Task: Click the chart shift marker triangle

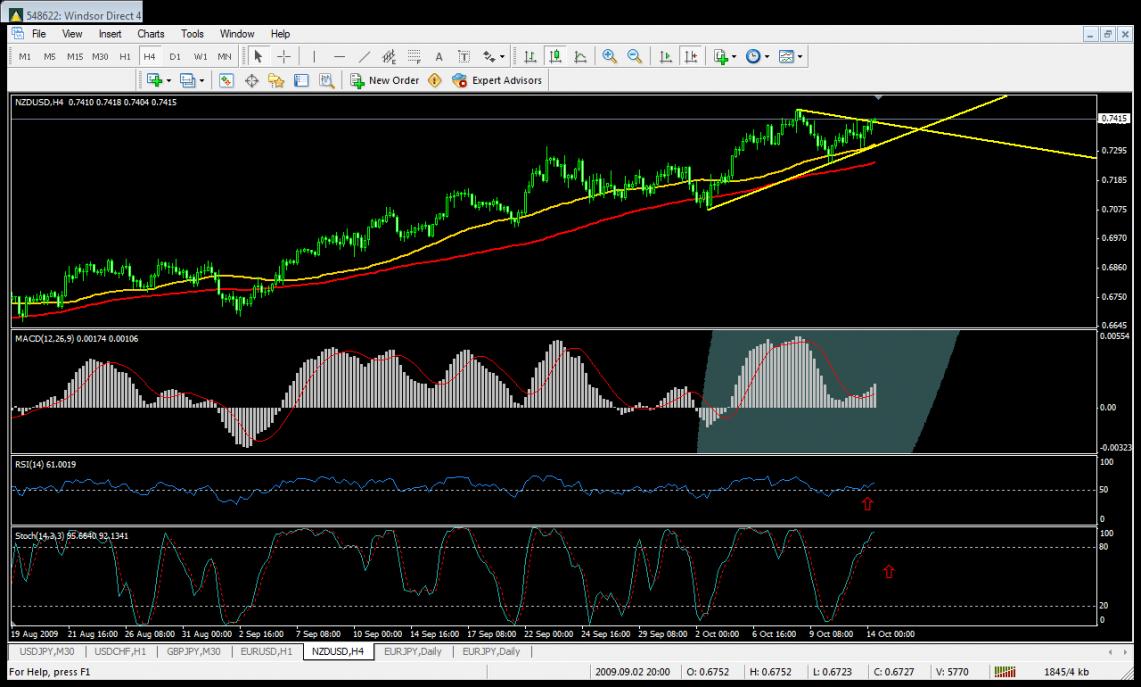Action: pyautogui.click(x=877, y=98)
